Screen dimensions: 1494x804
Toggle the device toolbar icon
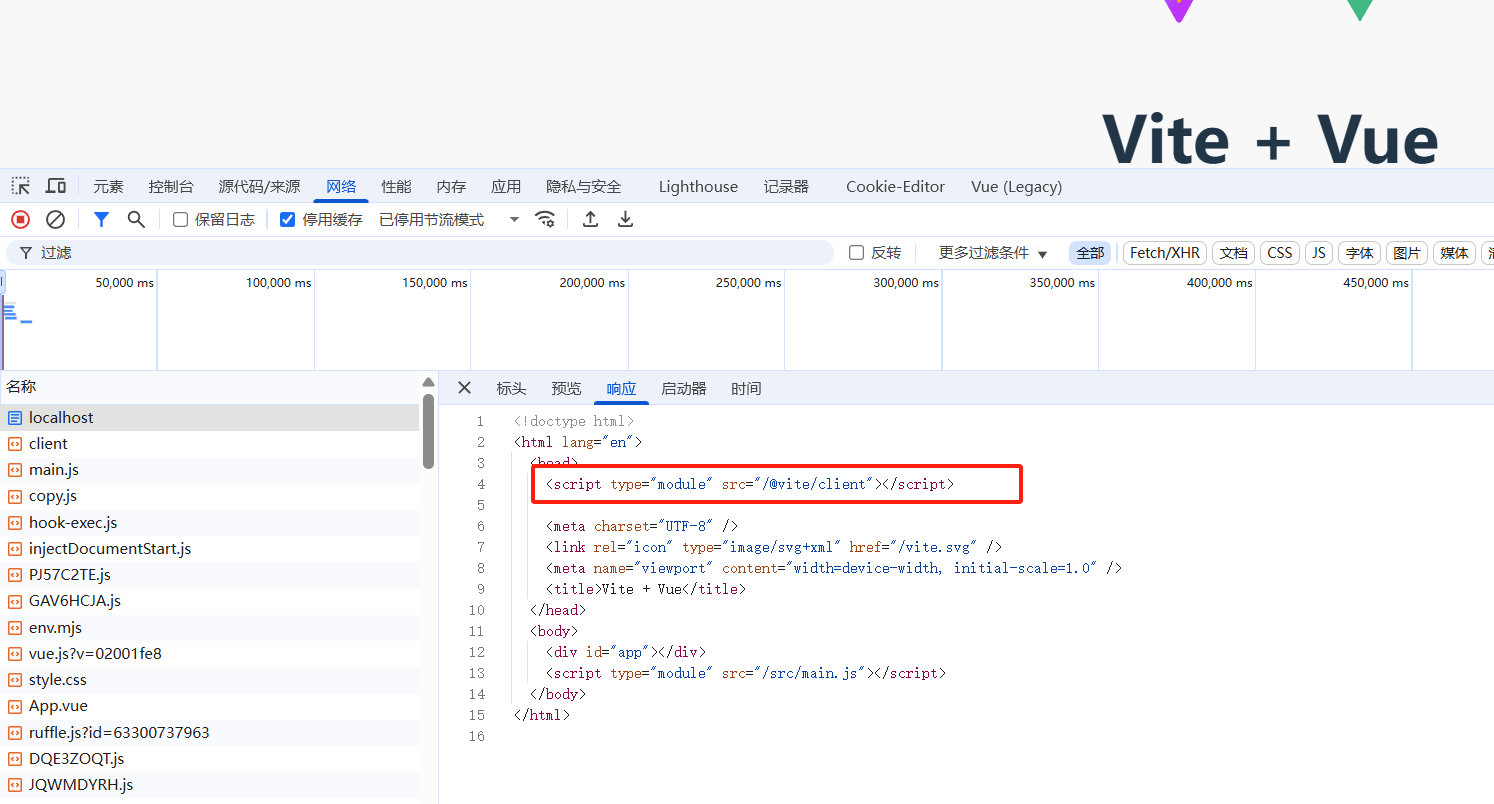click(56, 186)
